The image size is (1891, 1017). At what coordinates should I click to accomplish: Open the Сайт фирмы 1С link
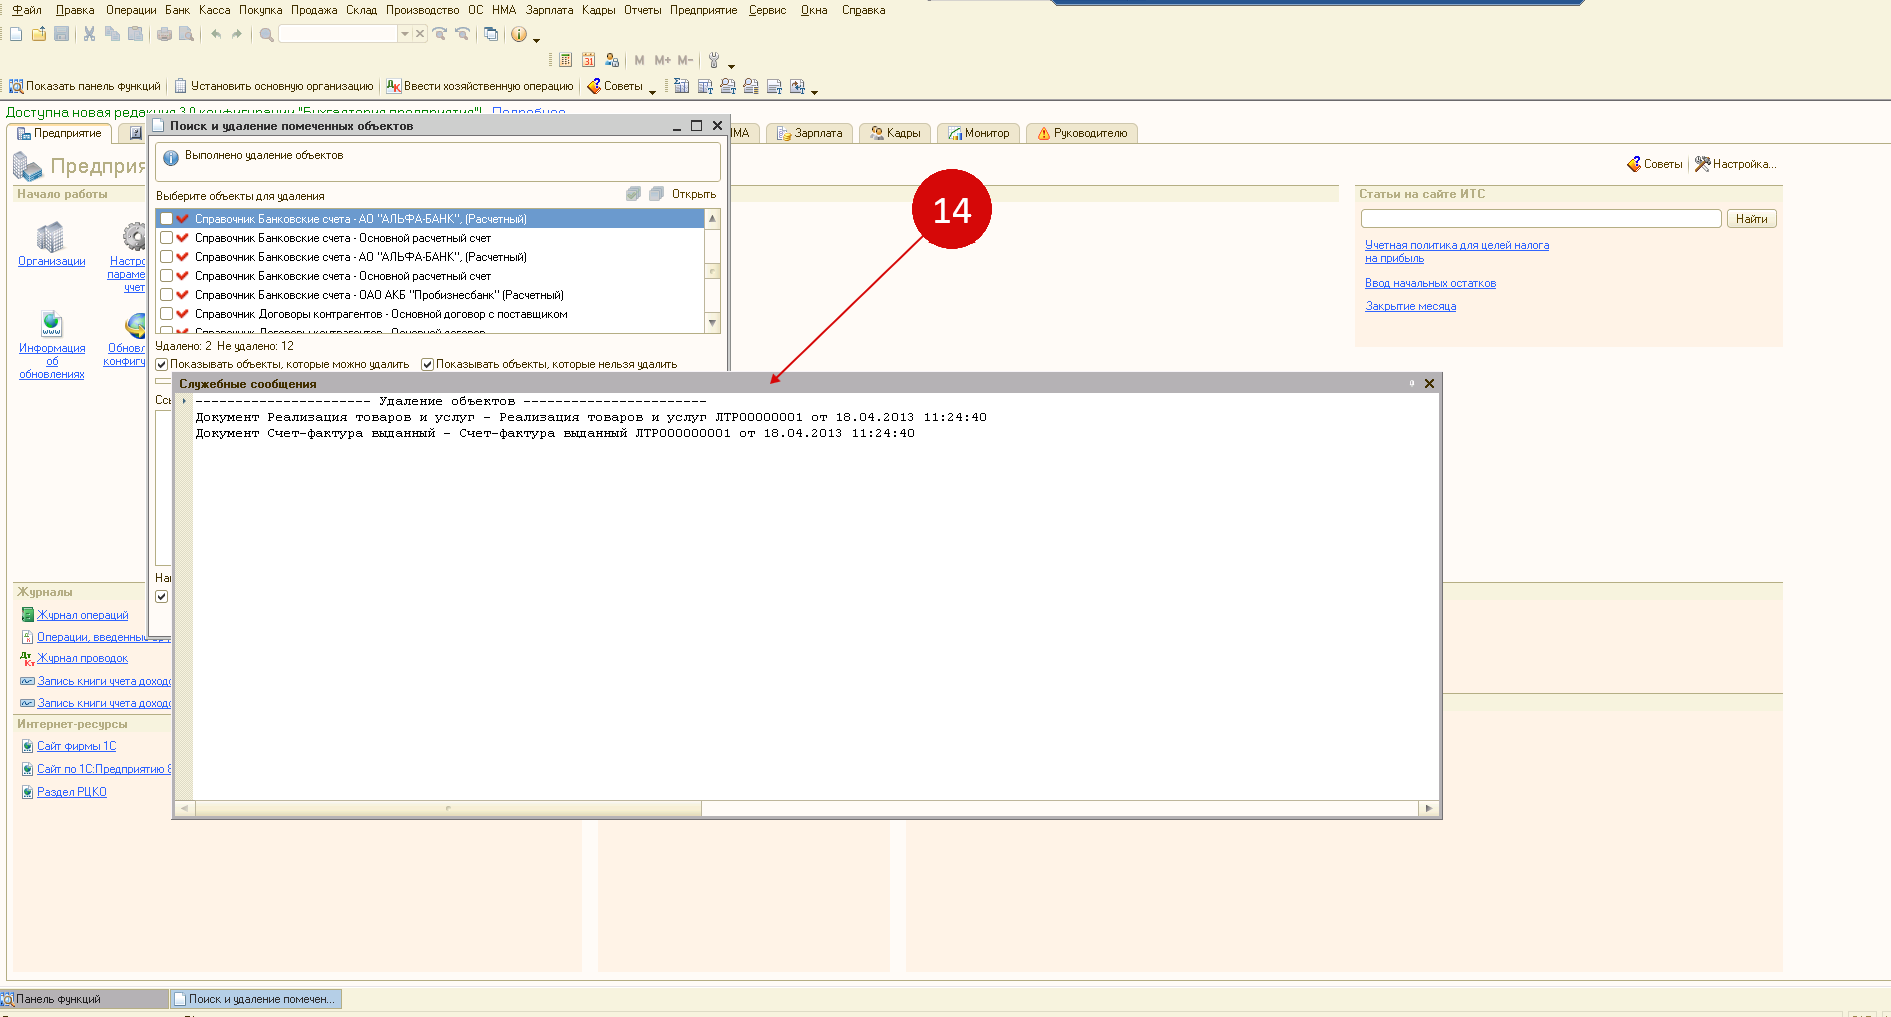[76, 746]
